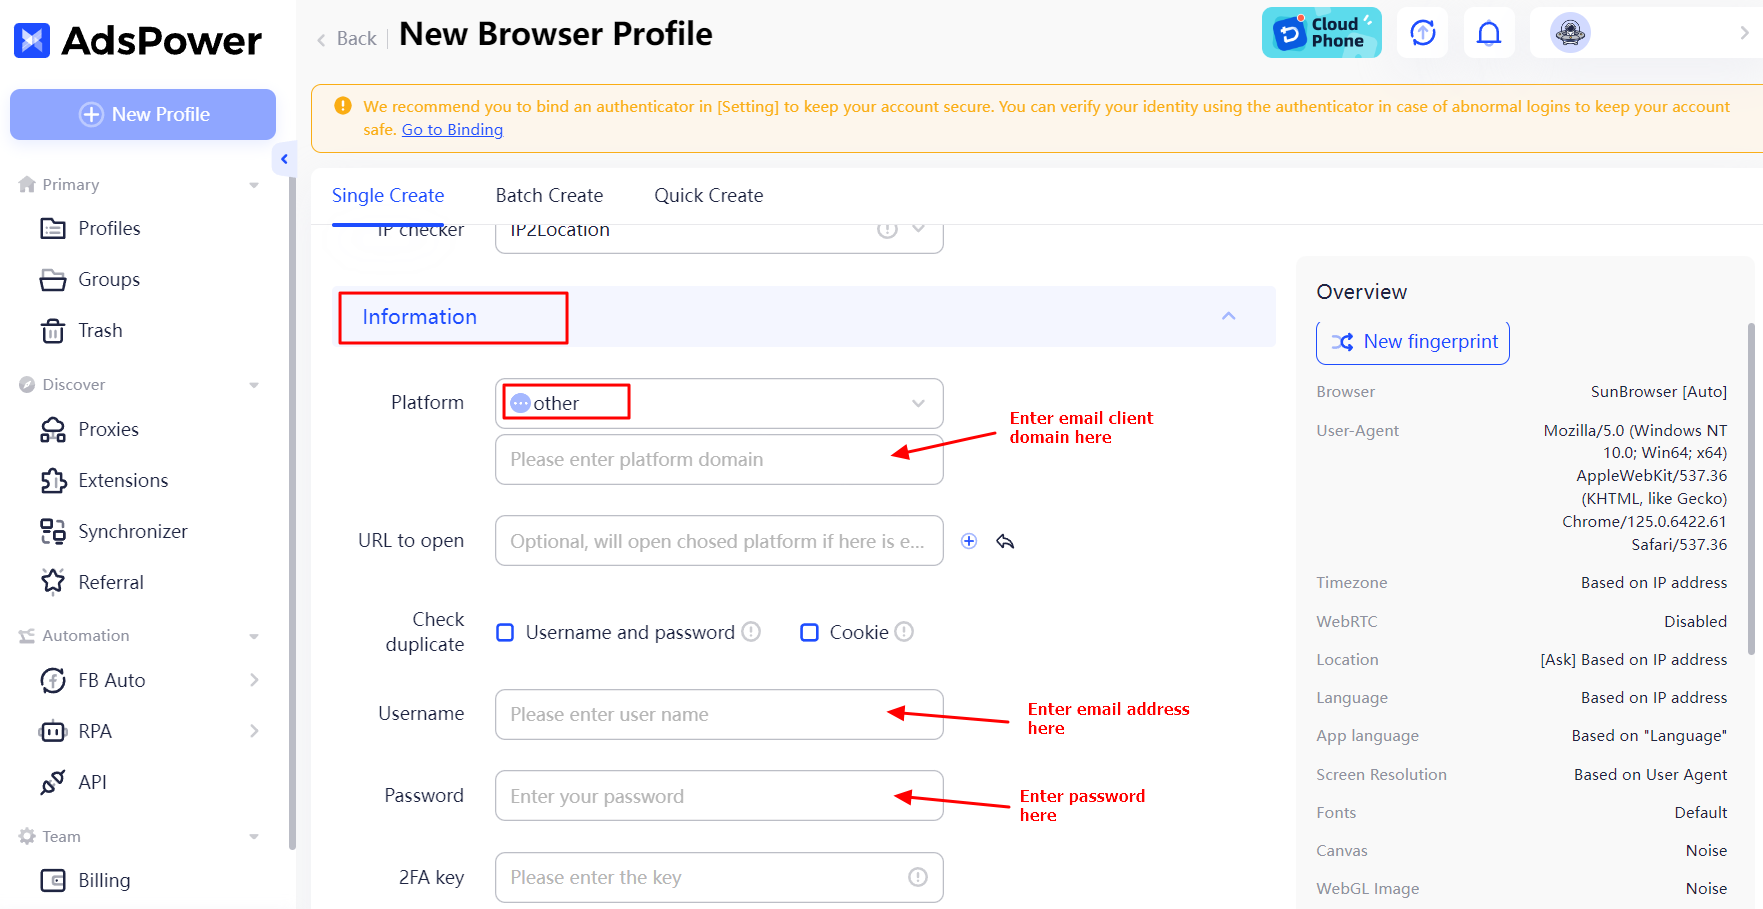Collapse the Discover sidebar group
Viewport: 1763px width, 909px height.
[254, 385]
